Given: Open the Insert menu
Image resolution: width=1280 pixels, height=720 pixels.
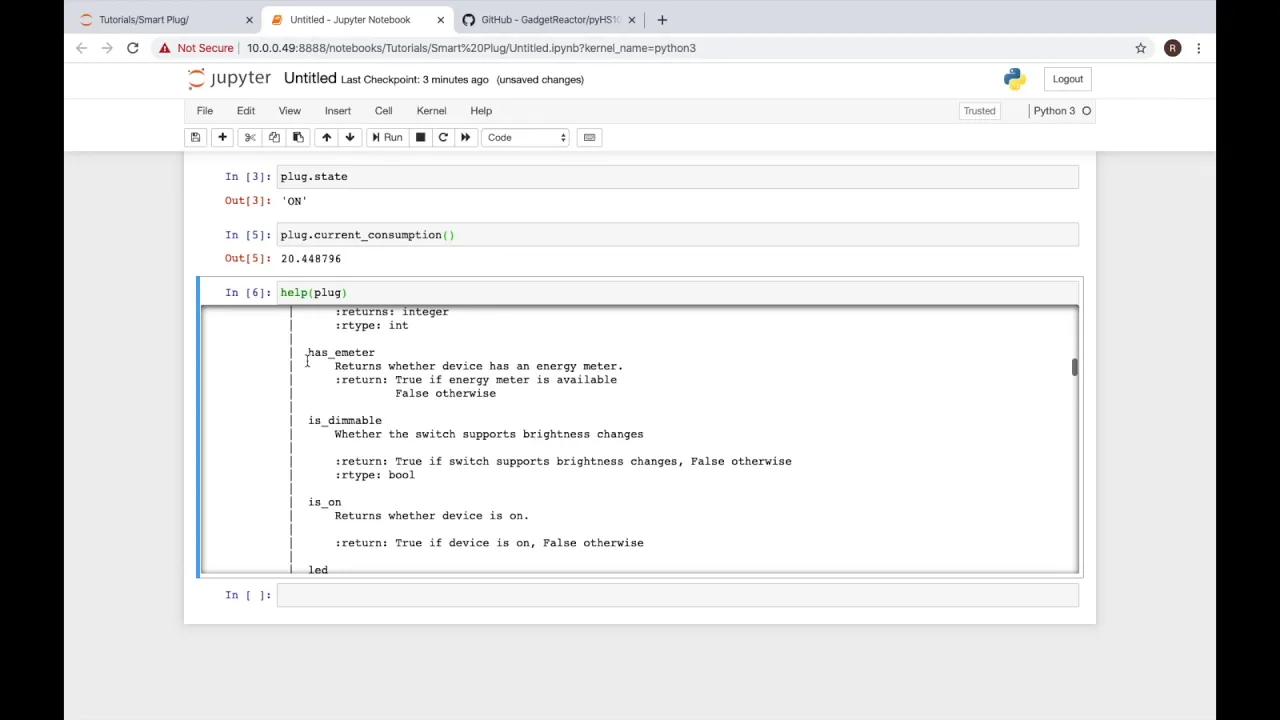Looking at the screenshot, I should pos(337,111).
